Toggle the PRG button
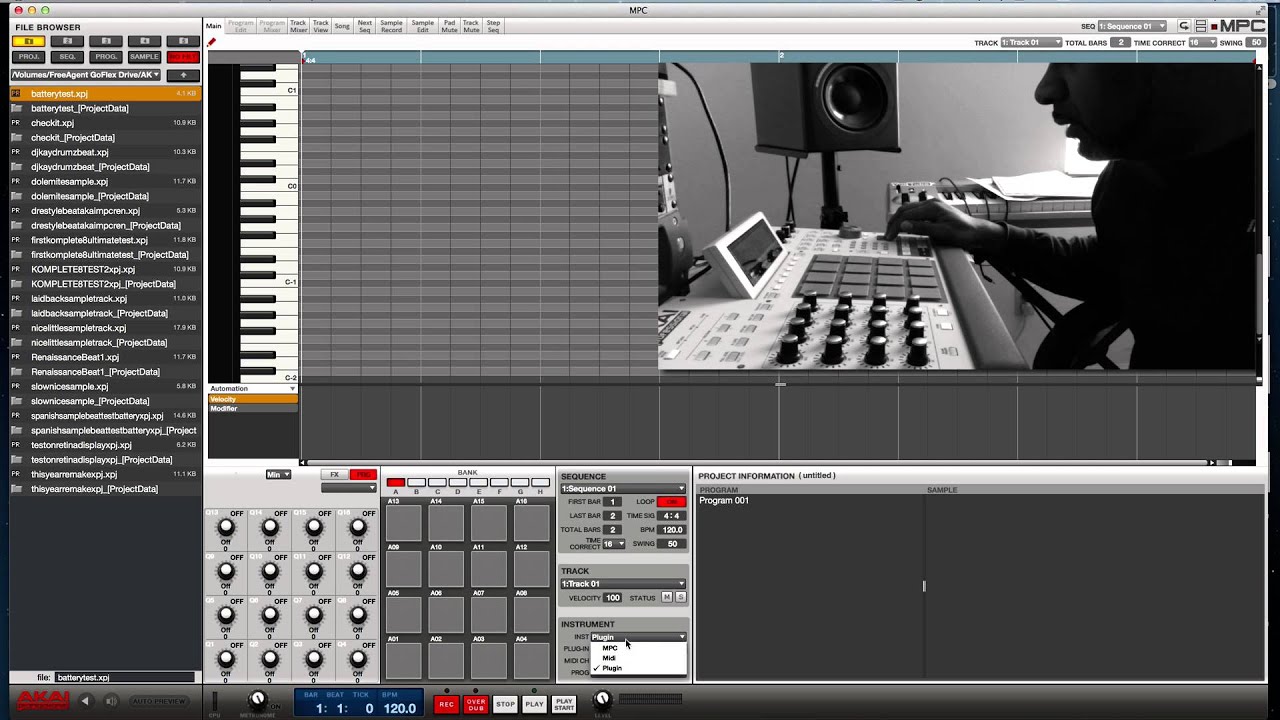 [362, 475]
